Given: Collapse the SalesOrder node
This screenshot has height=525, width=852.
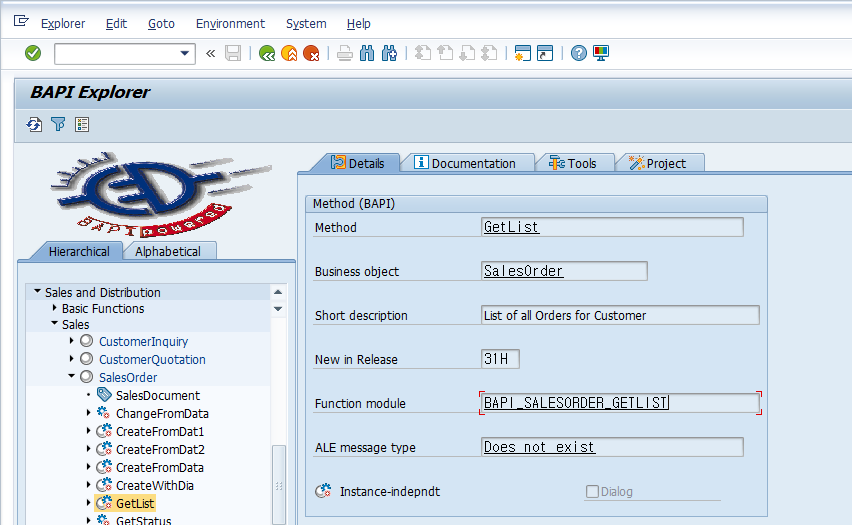Looking at the screenshot, I should [71, 376].
